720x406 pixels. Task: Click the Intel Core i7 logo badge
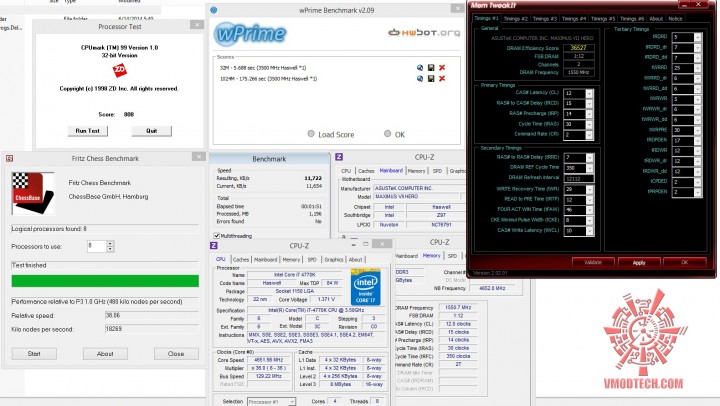(366, 287)
